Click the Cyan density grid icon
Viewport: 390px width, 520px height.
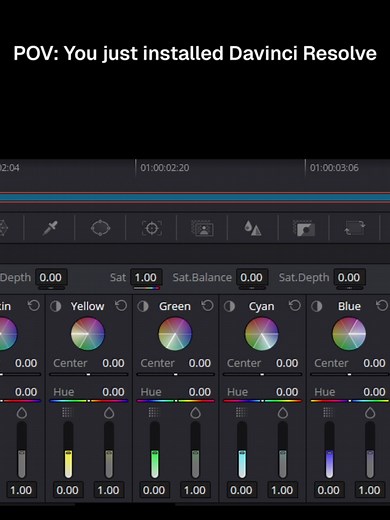click(x=241, y=412)
